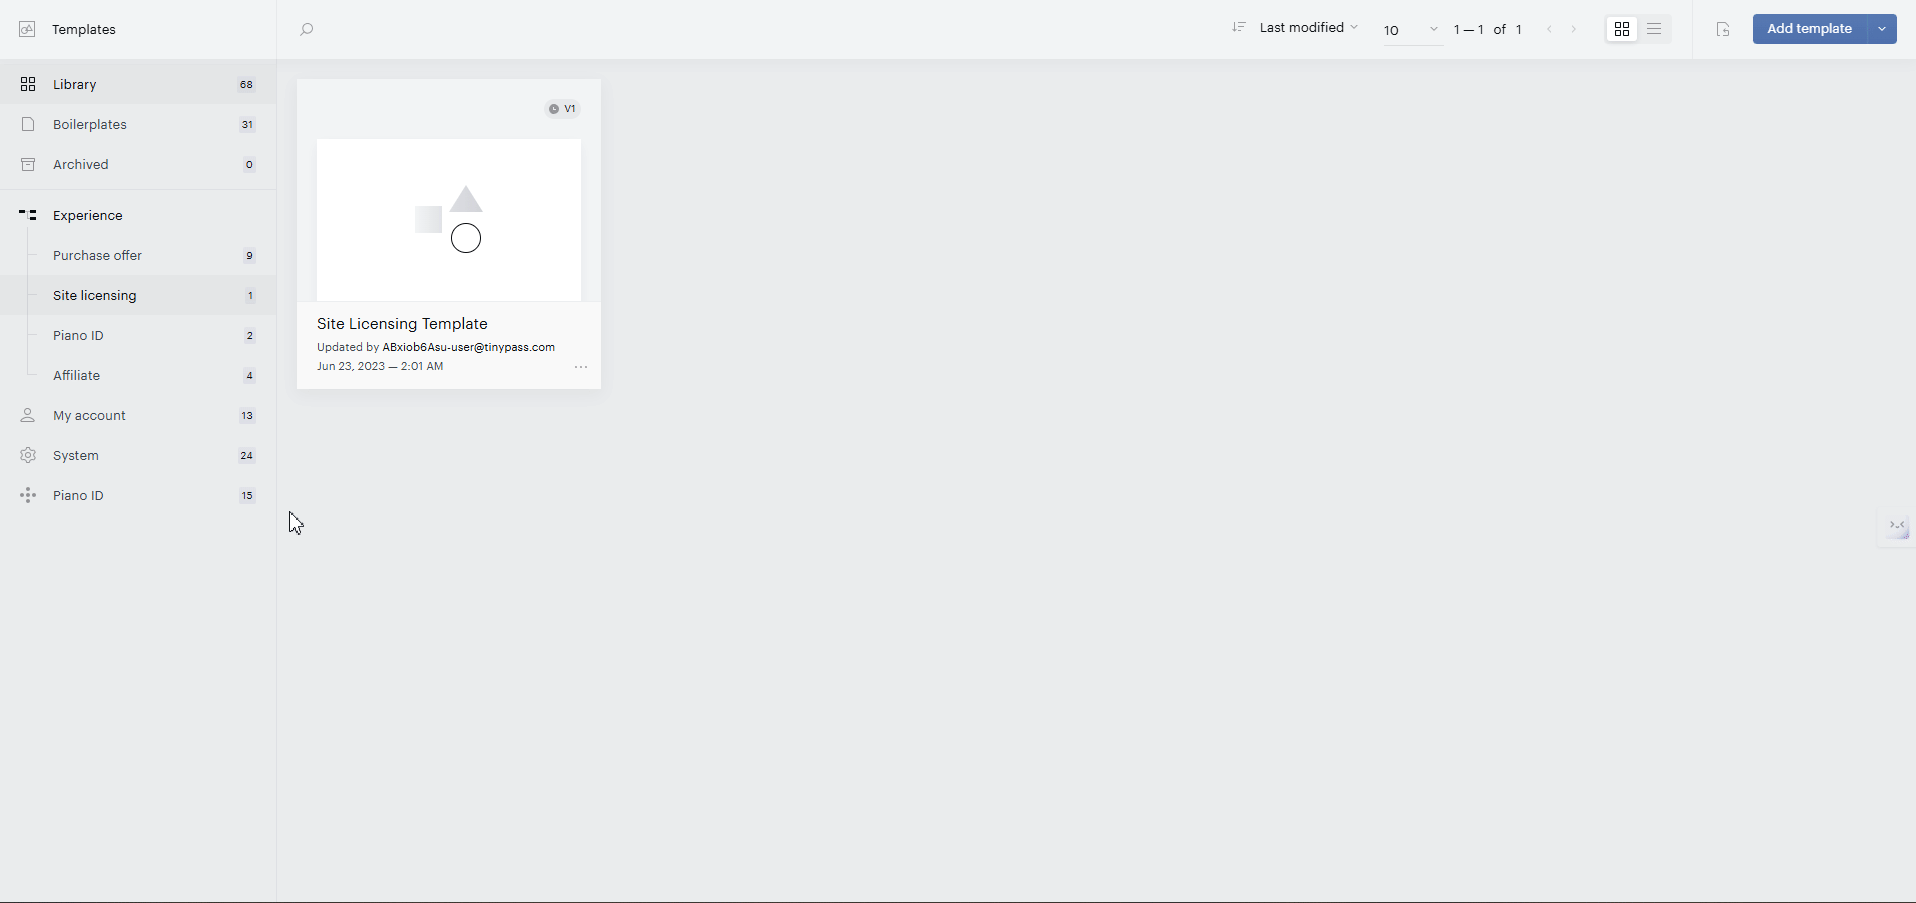The width and height of the screenshot is (1916, 903).
Task: Select Boilerplates in the sidebar
Action: 138,124
